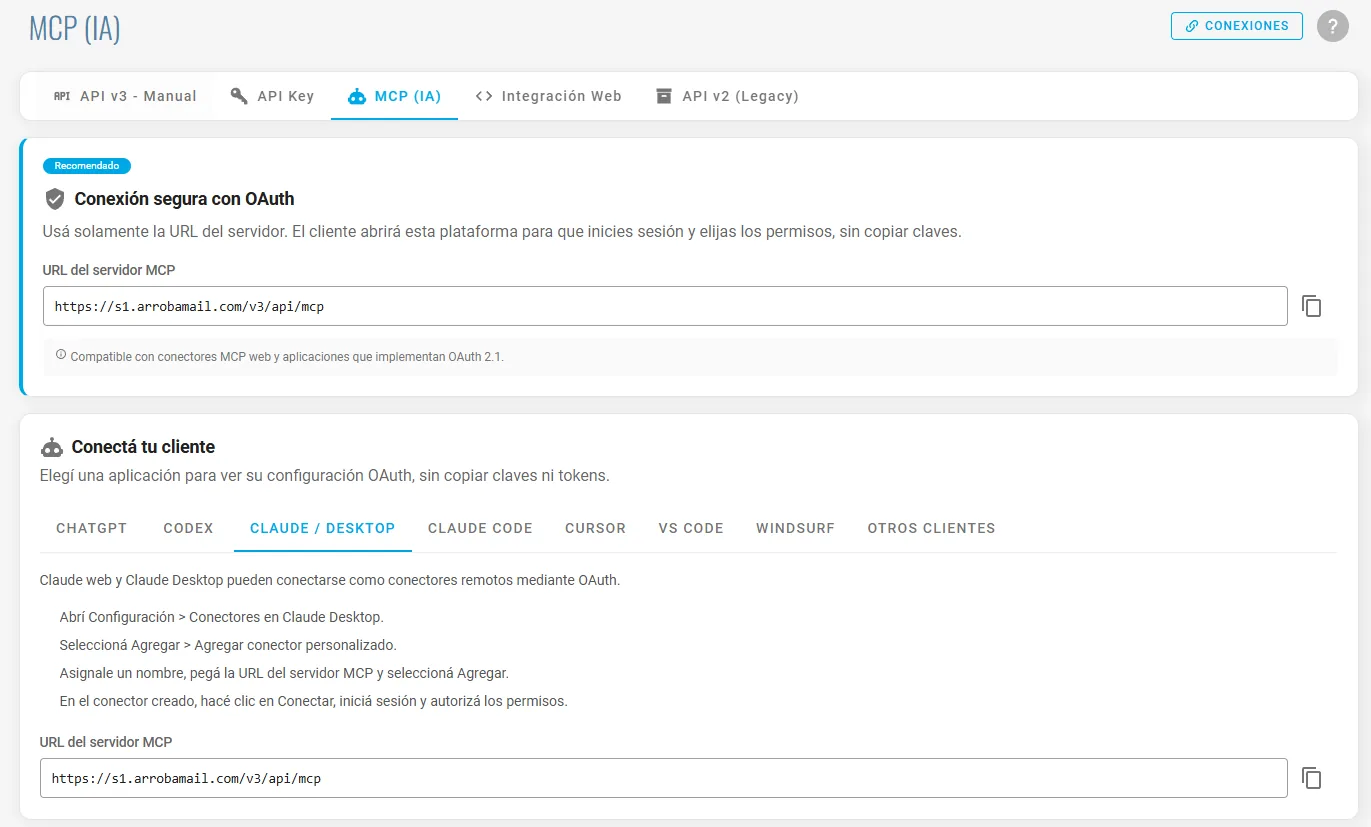Open the CURSOR client tab
Screen dimensions: 1371x827
click(595, 528)
